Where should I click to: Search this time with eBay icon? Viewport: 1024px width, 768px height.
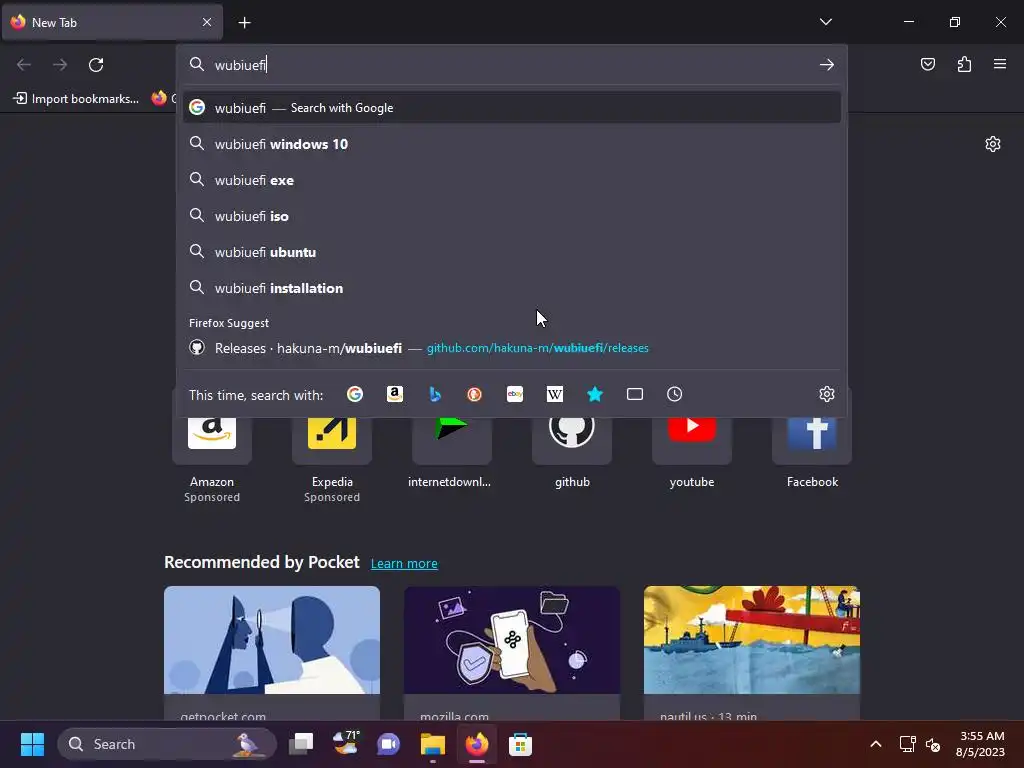coord(515,394)
